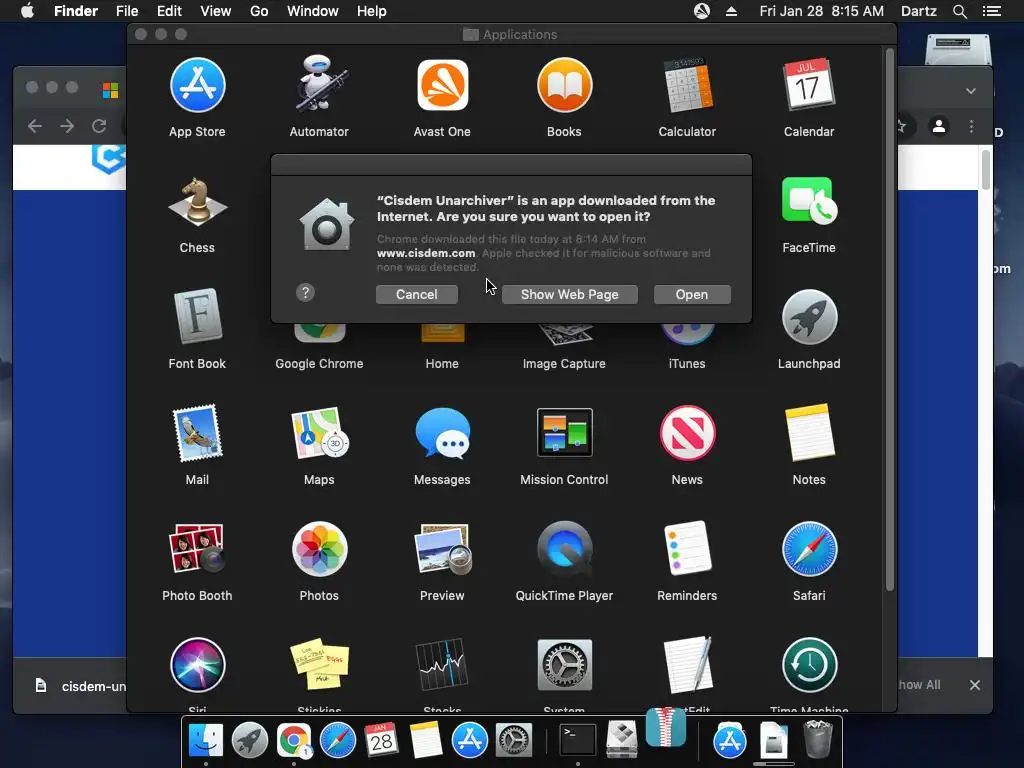
Task: Select the Avast One app
Action: (x=442, y=86)
